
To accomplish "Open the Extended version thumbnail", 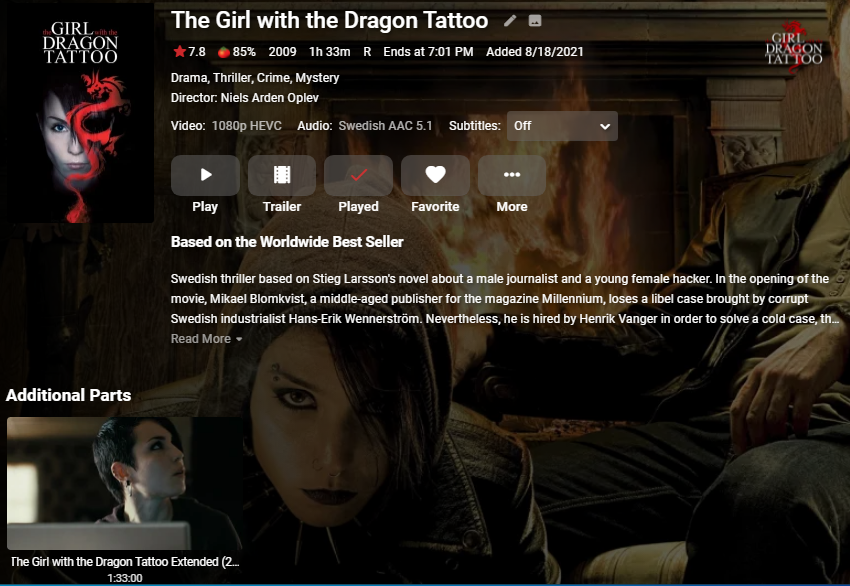I will click(x=125, y=484).
